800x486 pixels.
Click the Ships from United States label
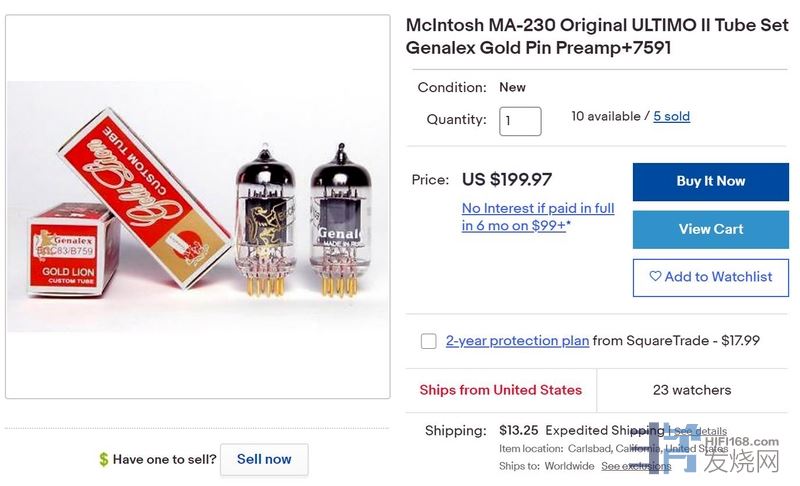coord(500,390)
